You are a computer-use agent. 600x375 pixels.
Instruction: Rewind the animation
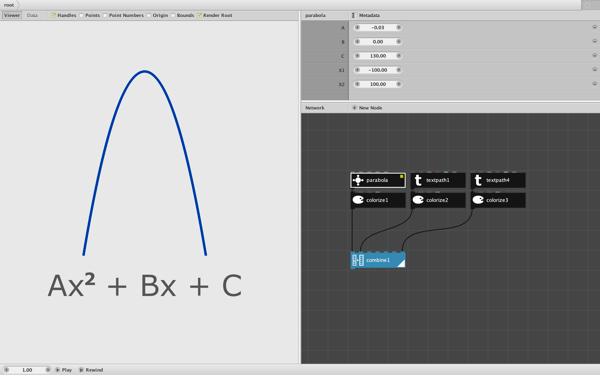pos(91,370)
